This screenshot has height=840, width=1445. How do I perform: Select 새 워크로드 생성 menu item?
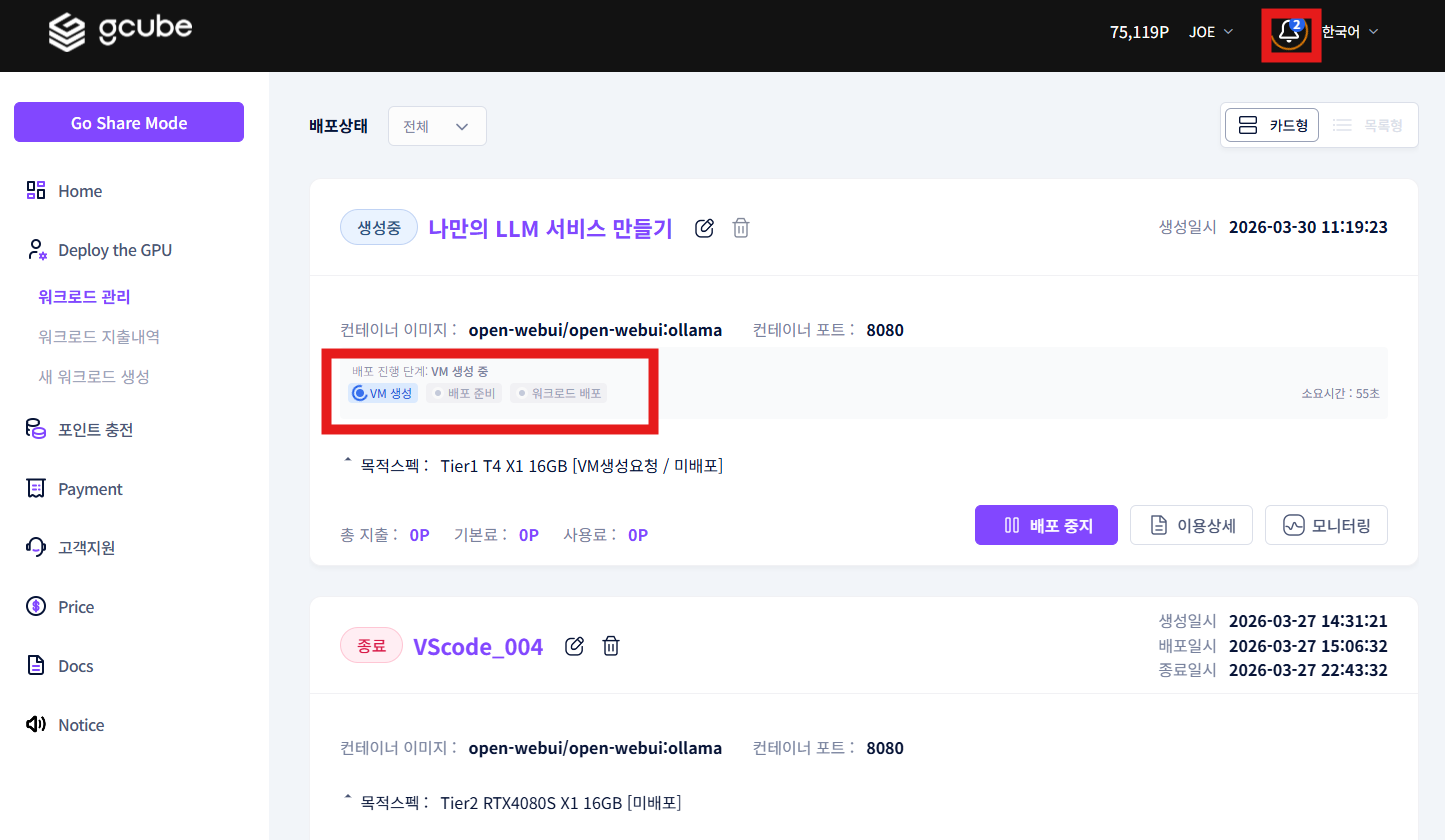click(x=94, y=377)
